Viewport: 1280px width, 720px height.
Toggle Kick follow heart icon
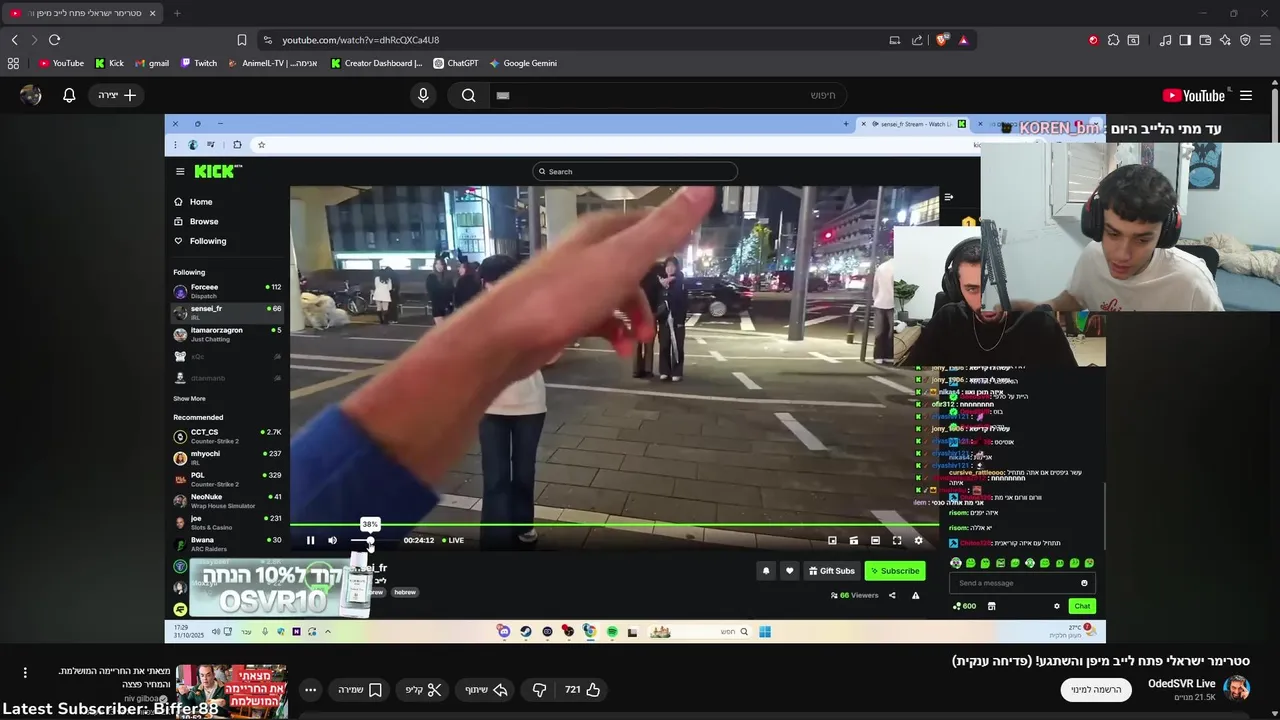pyautogui.click(x=789, y=571)
